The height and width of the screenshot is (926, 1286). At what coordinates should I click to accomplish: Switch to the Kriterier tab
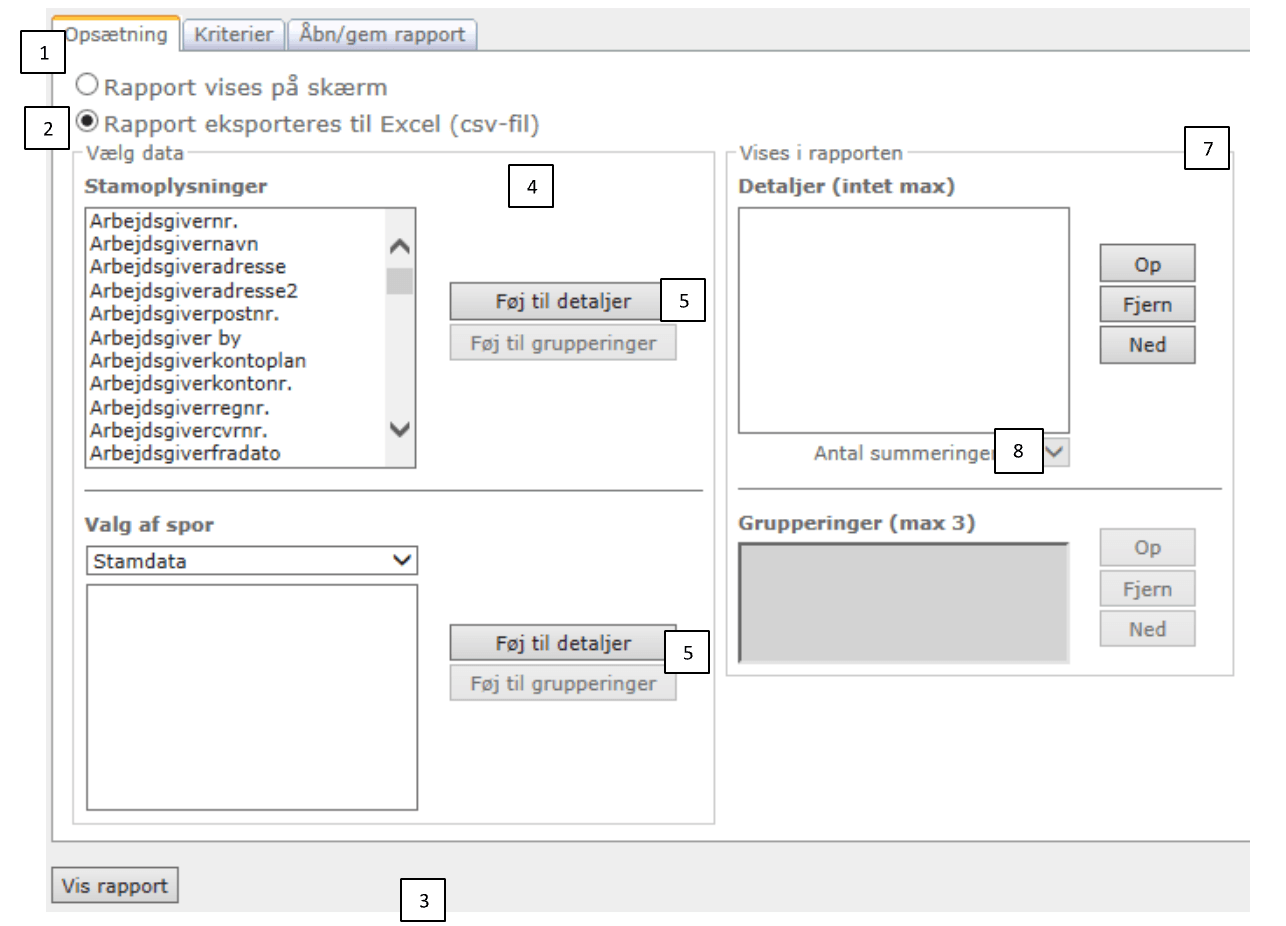[234, 35]
